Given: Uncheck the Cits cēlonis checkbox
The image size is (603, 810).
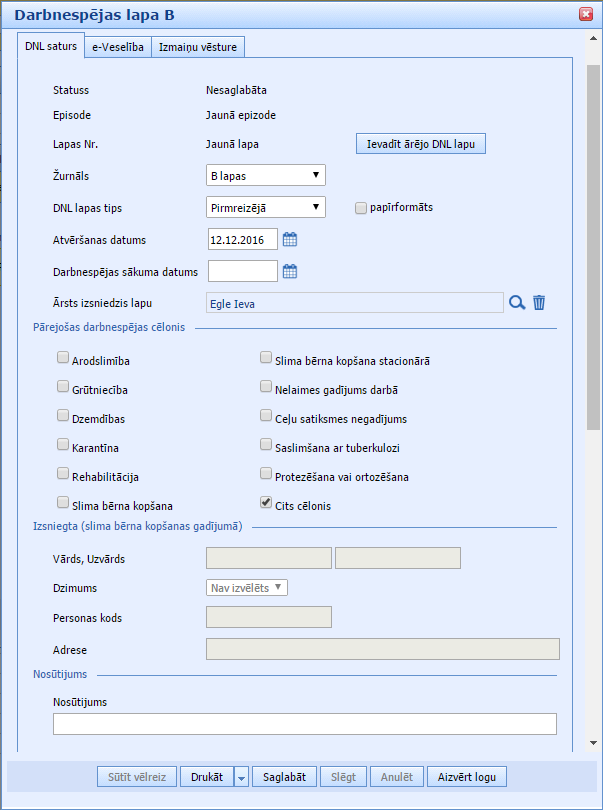Looking at the screenshot, I should (265, 503).
